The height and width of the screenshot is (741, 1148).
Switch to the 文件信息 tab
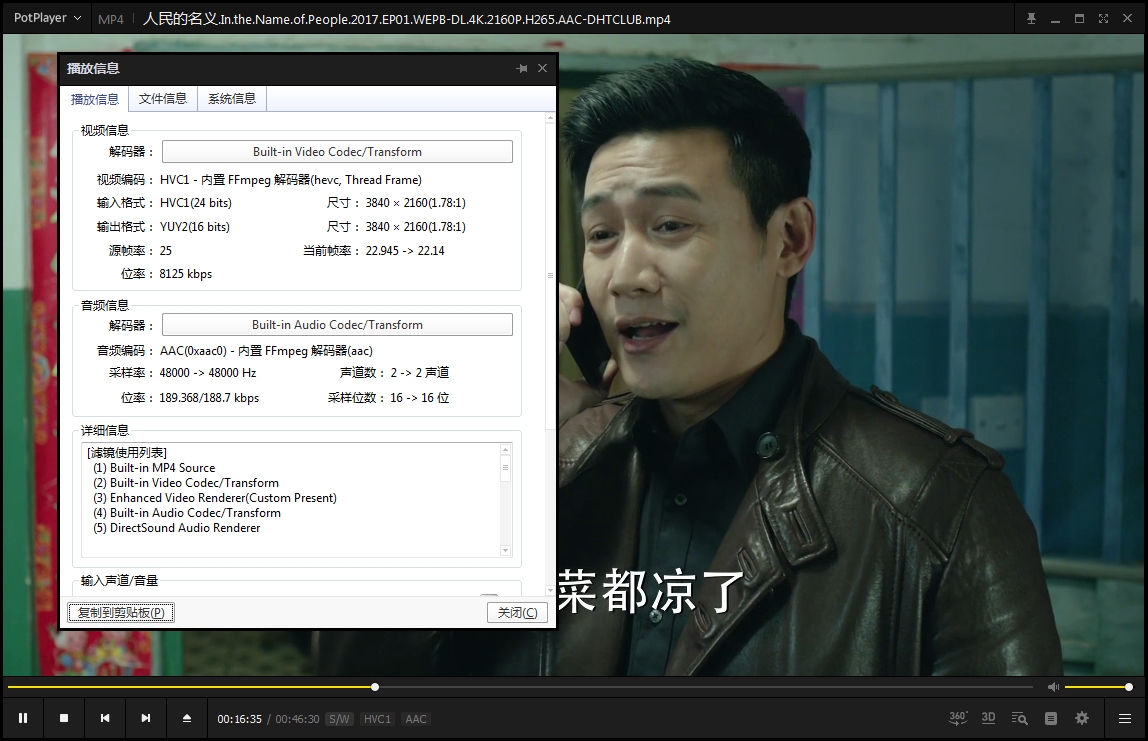point(163,99)
